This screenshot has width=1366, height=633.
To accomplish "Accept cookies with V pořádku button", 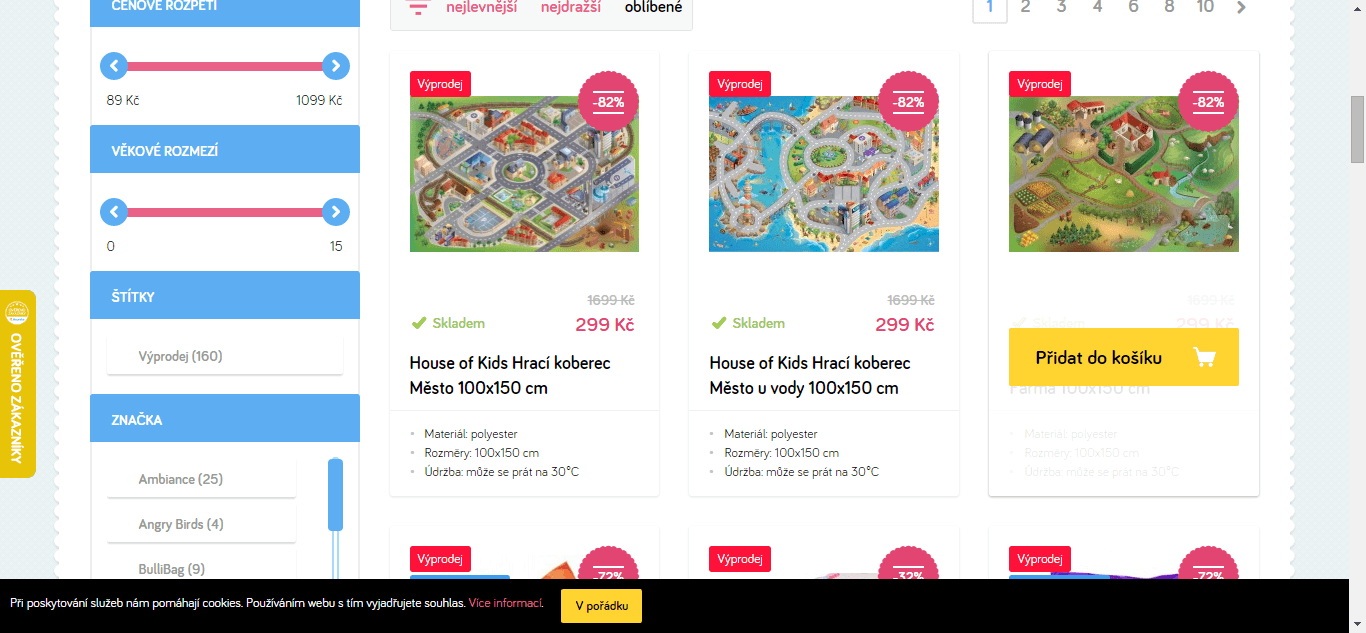I will point(601,606).
